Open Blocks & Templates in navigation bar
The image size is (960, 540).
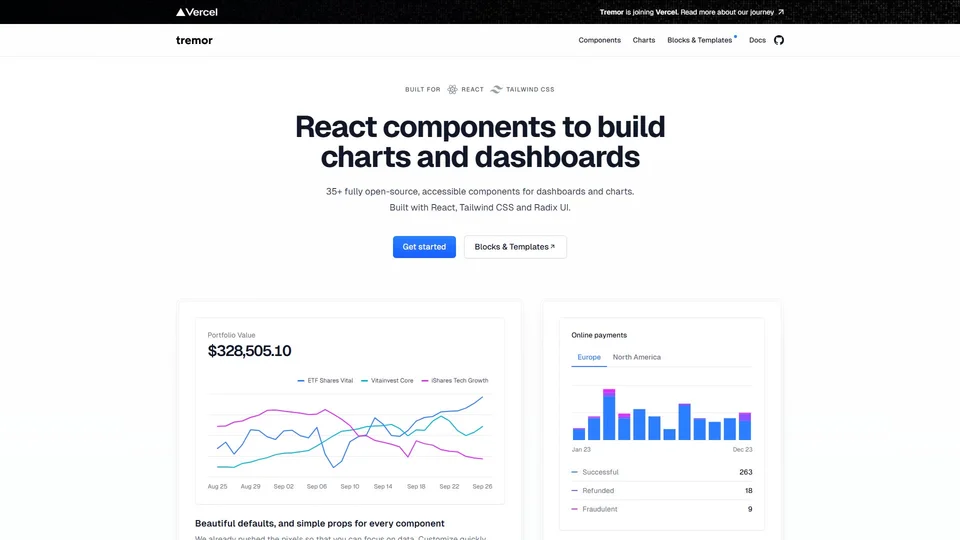699,40
